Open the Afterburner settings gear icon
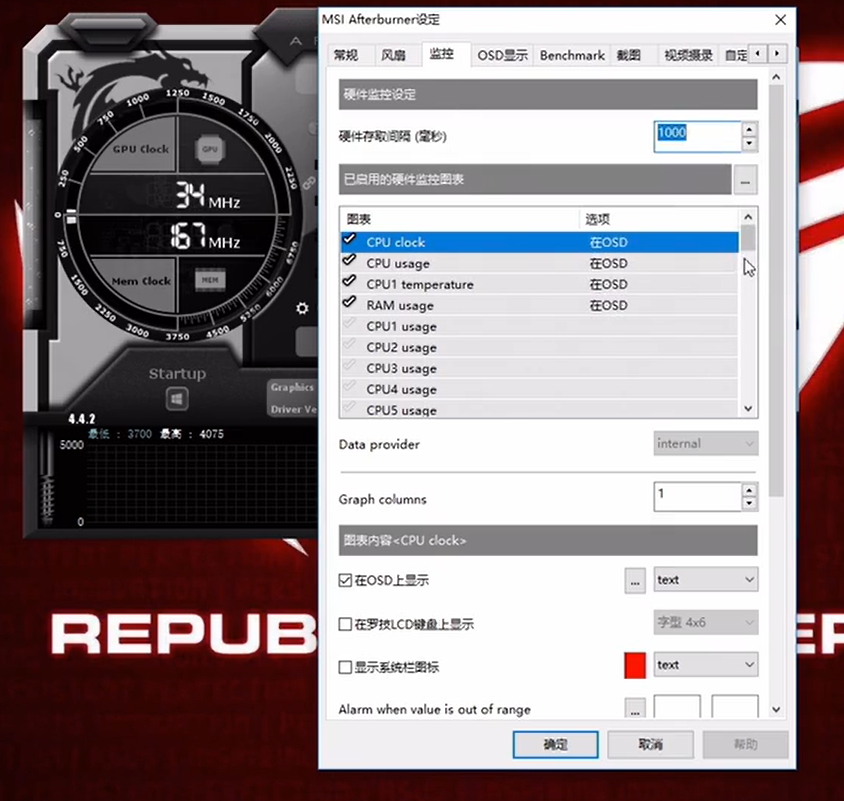This screenshot has height=801, width=844. point(303,308)
